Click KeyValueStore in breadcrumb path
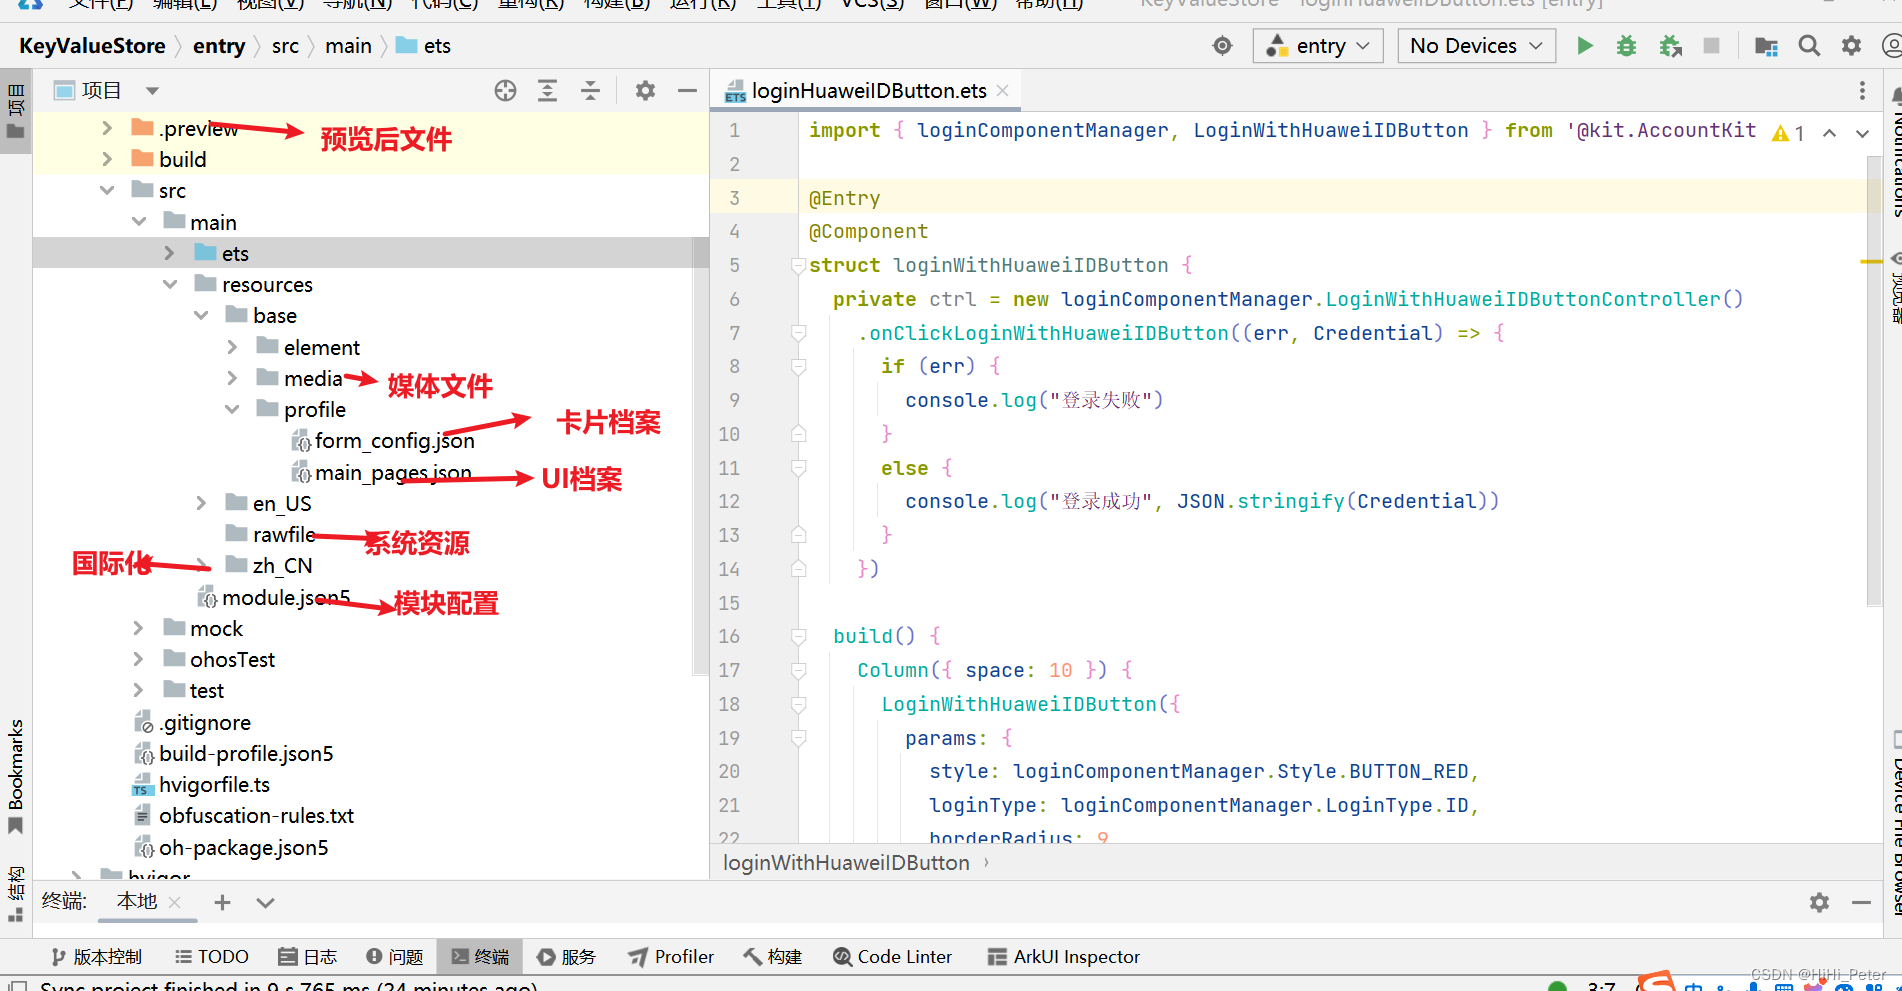Image resolution: width=1902 pixels, height=991 pixels. [92, 46]
